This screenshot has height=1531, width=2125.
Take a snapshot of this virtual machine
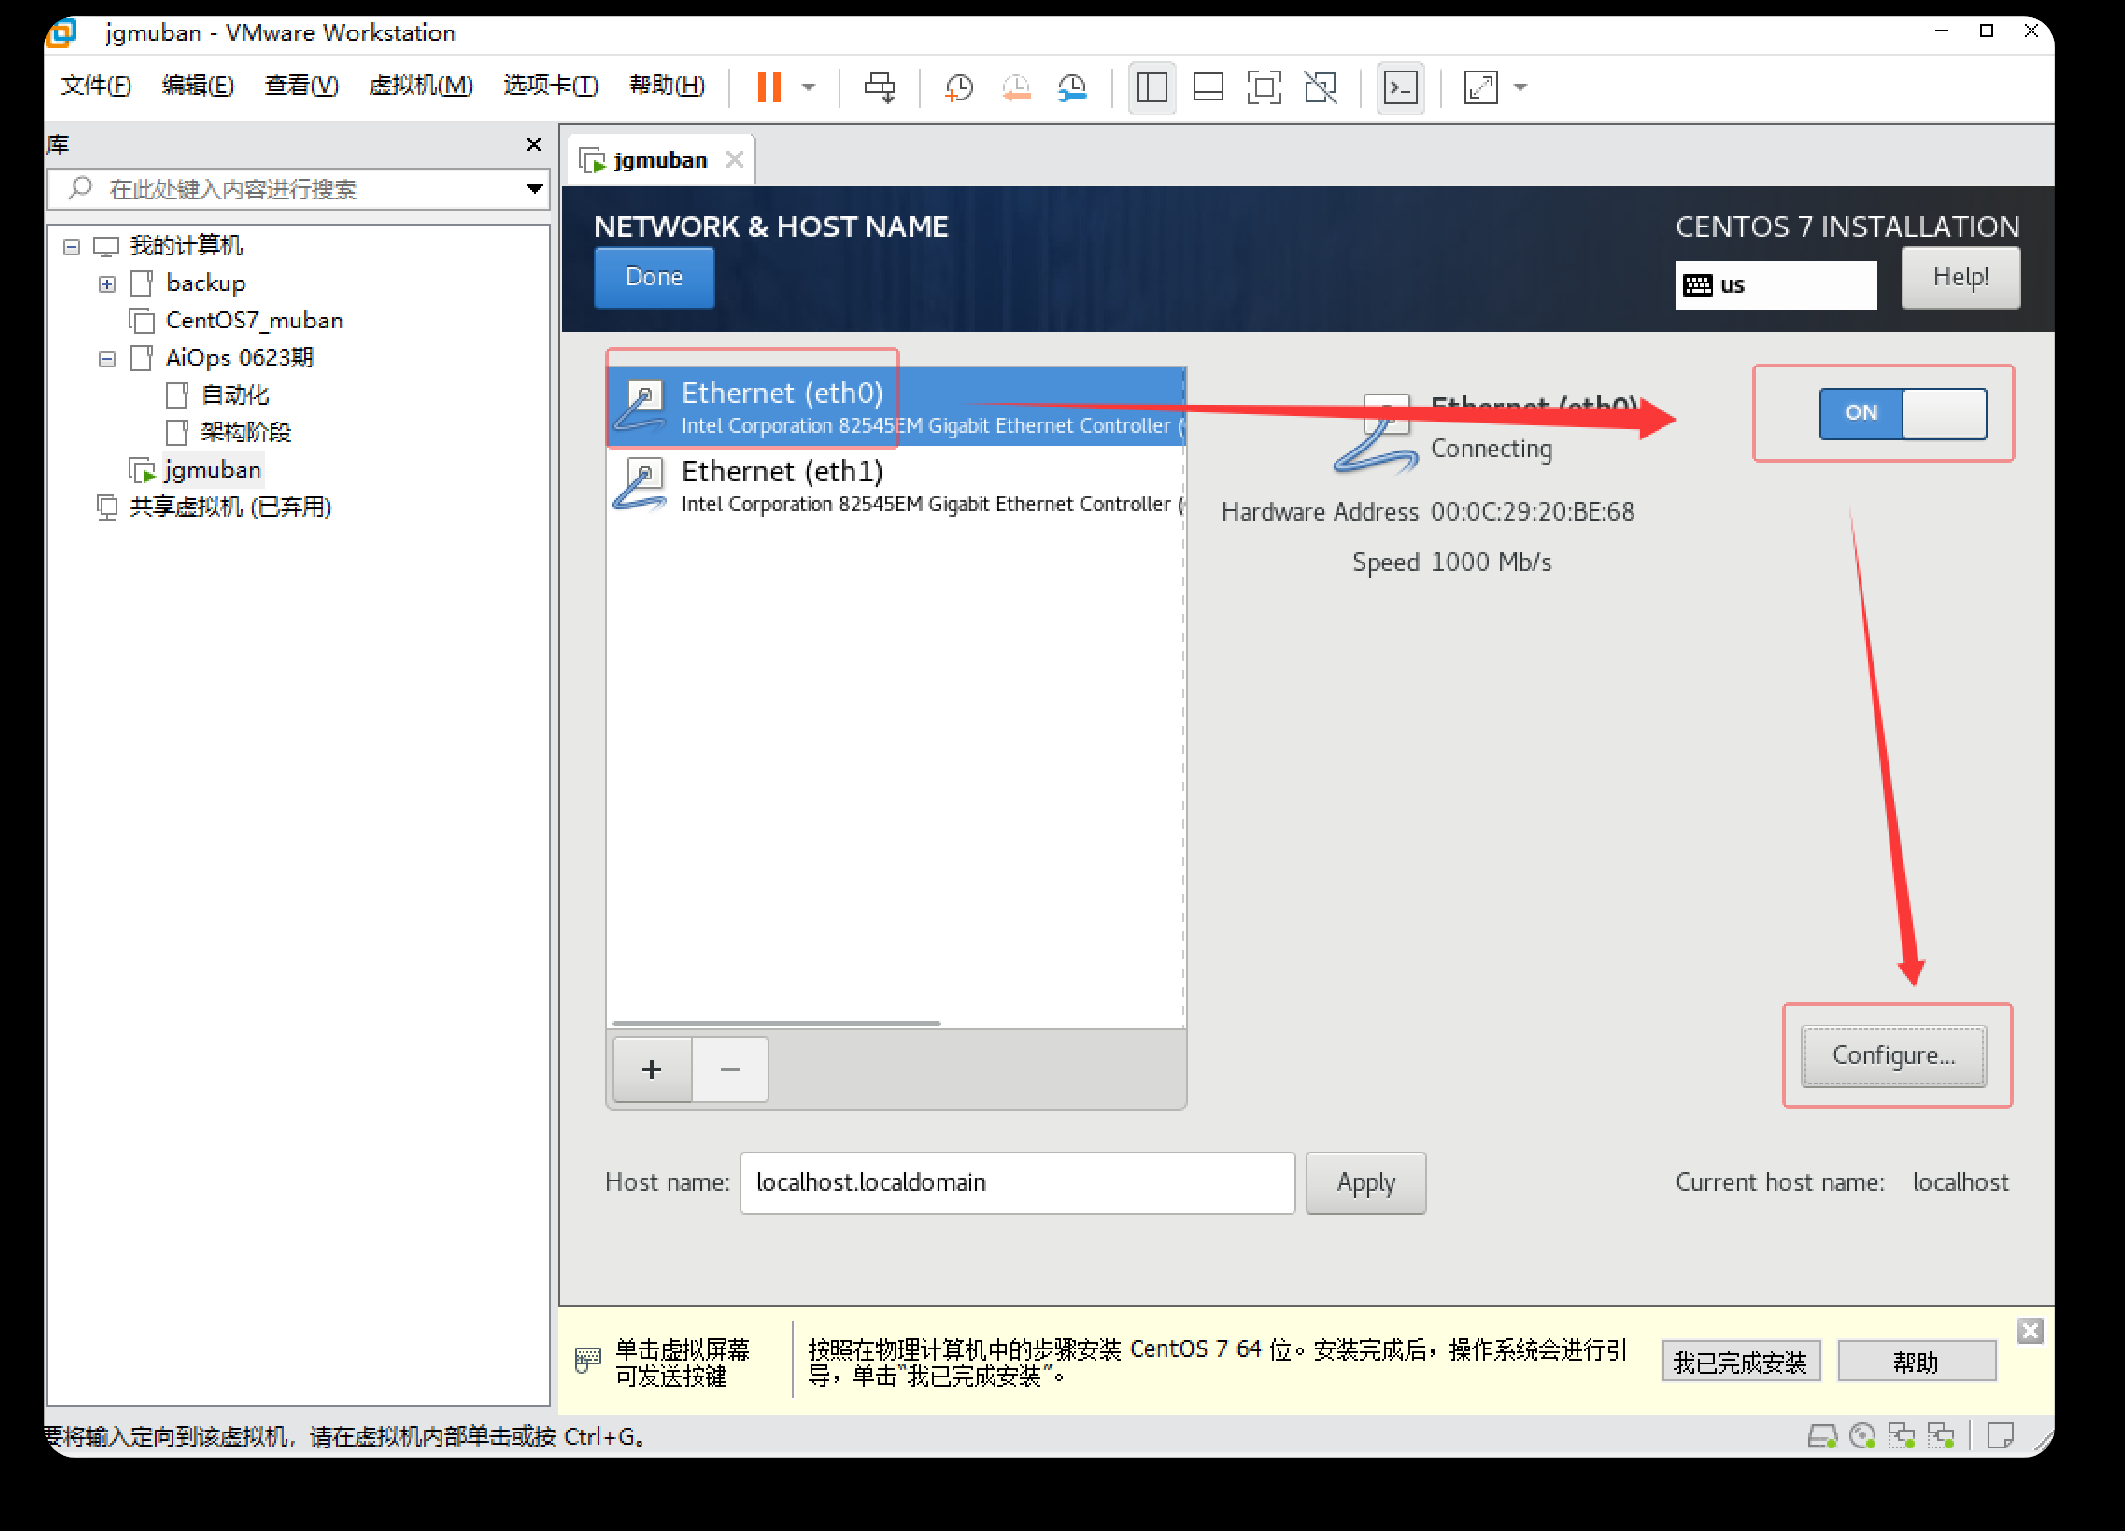coord(959,87)
